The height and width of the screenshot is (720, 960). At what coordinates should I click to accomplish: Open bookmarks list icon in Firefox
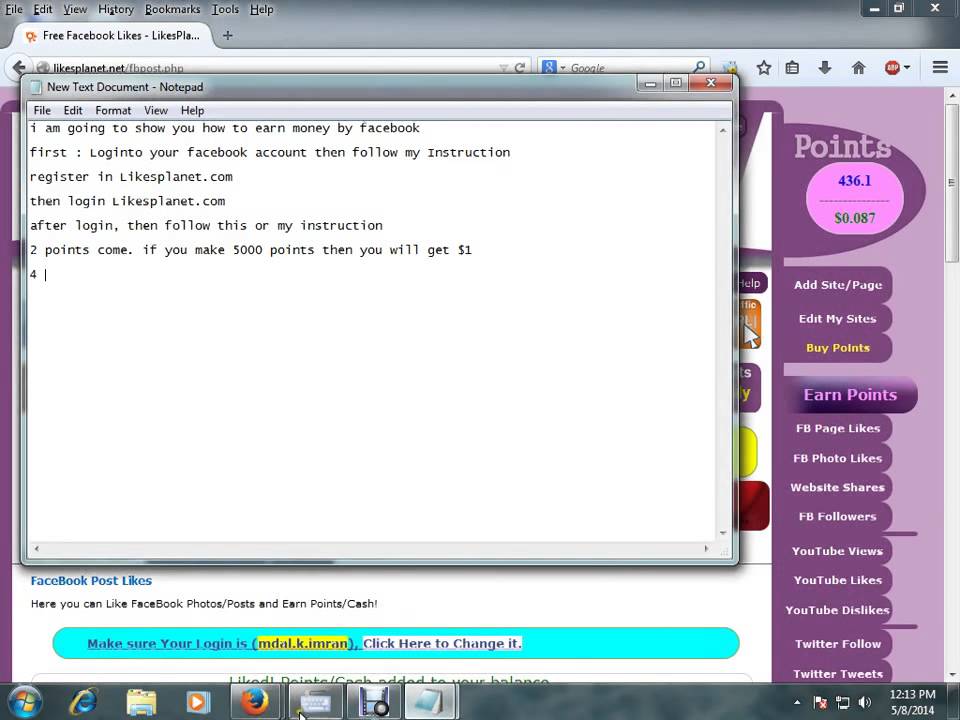[x=792, y=67]
